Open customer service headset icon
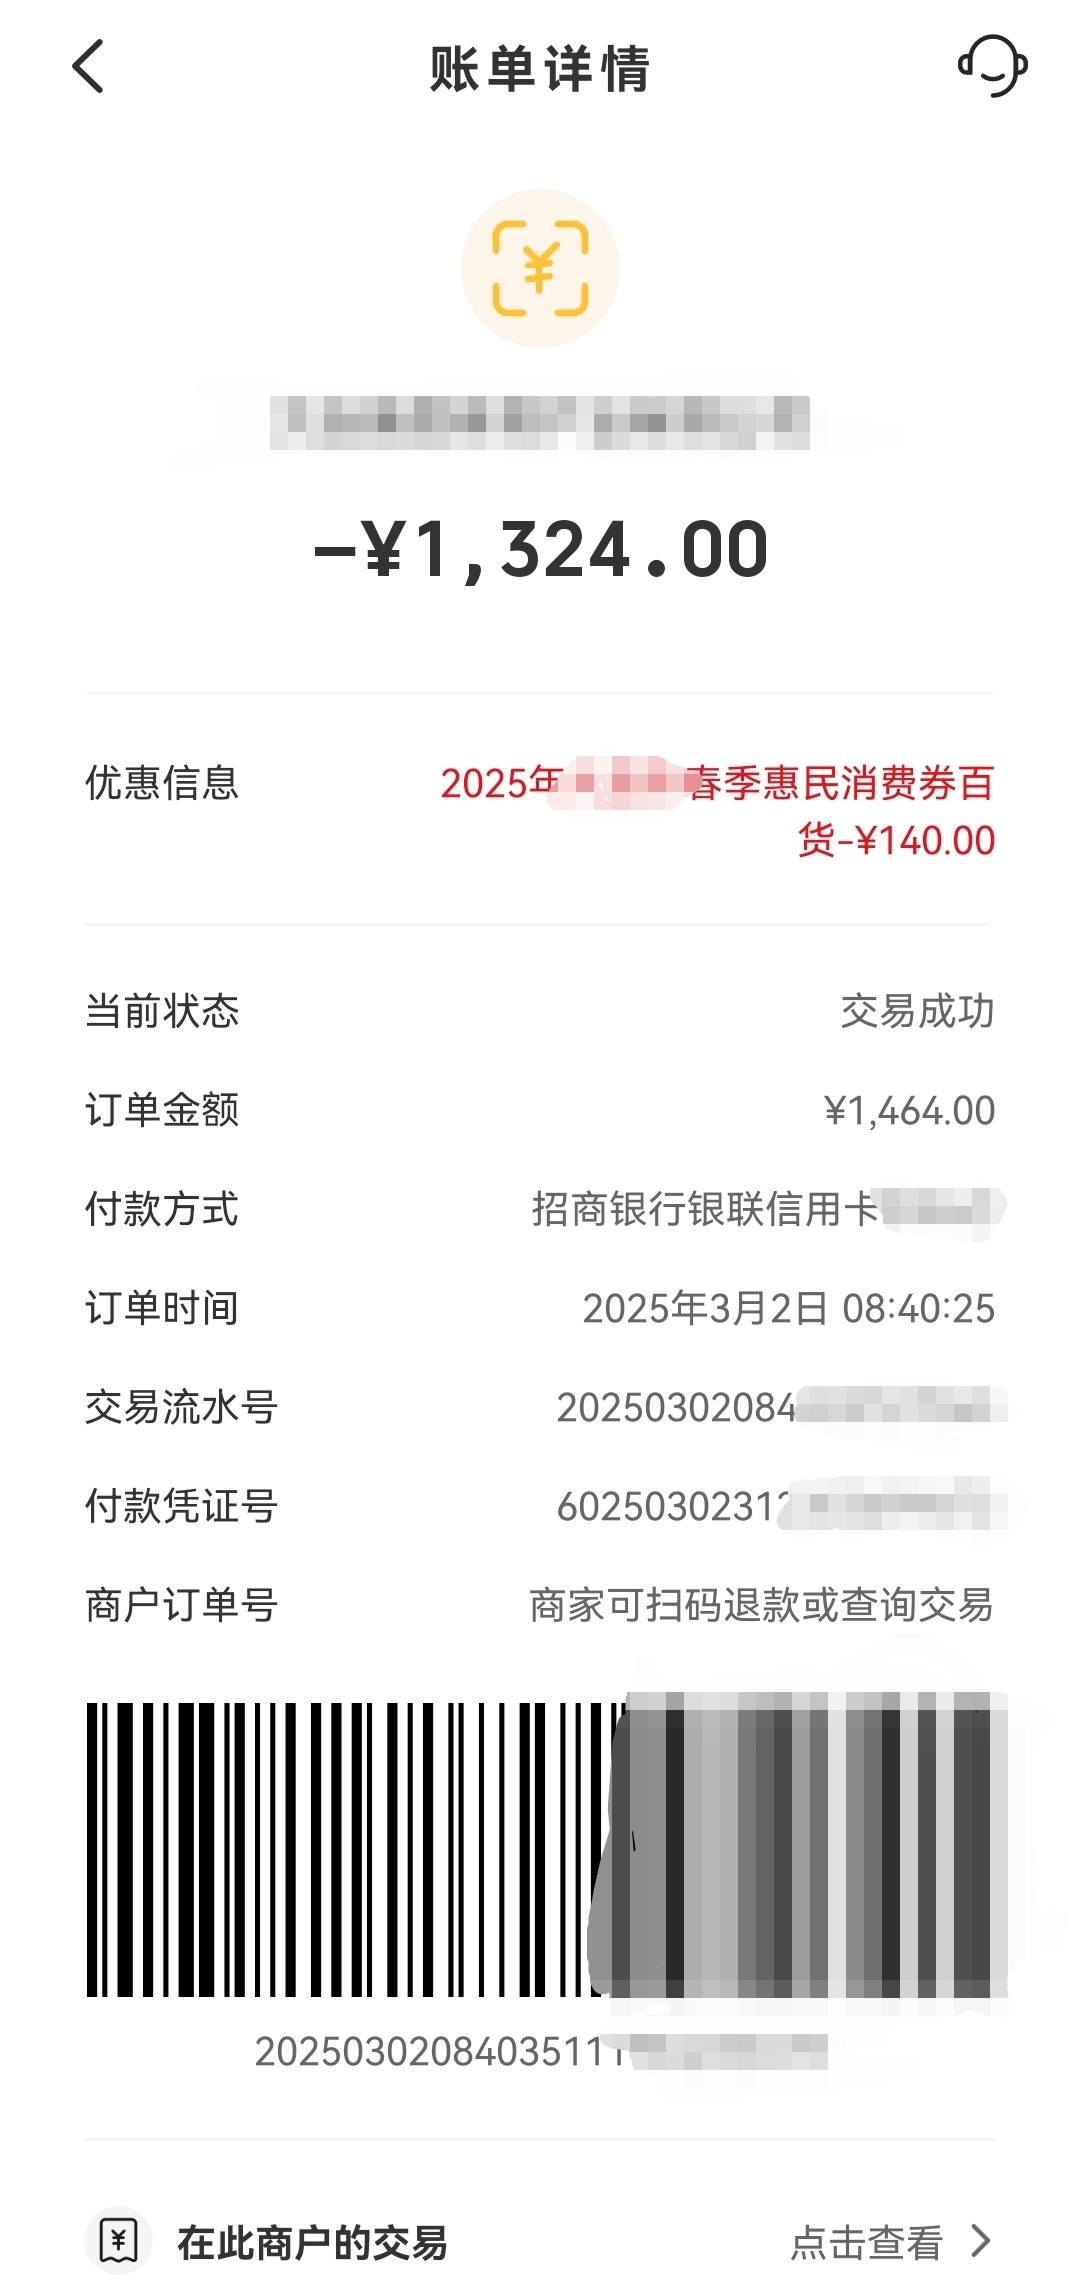The image size is (1080, 2292). point(992,66)
